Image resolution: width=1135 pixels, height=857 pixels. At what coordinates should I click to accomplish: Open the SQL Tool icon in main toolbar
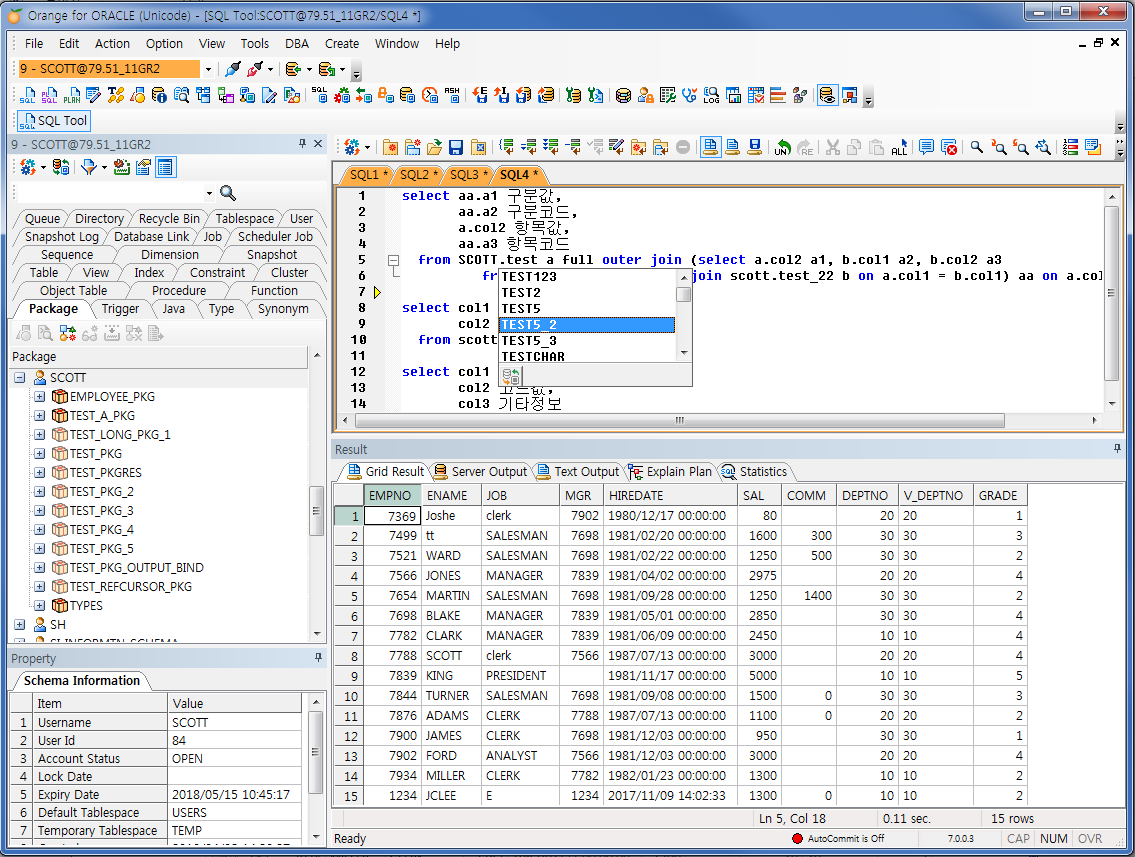(x=28, y=96)
